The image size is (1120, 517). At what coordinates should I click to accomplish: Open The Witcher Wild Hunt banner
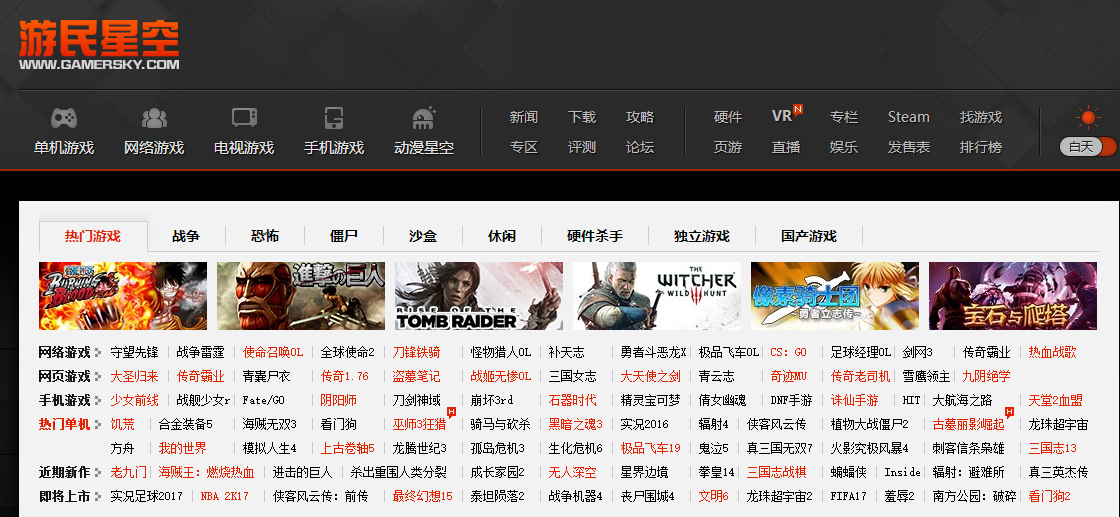click(x=656, y=296)
